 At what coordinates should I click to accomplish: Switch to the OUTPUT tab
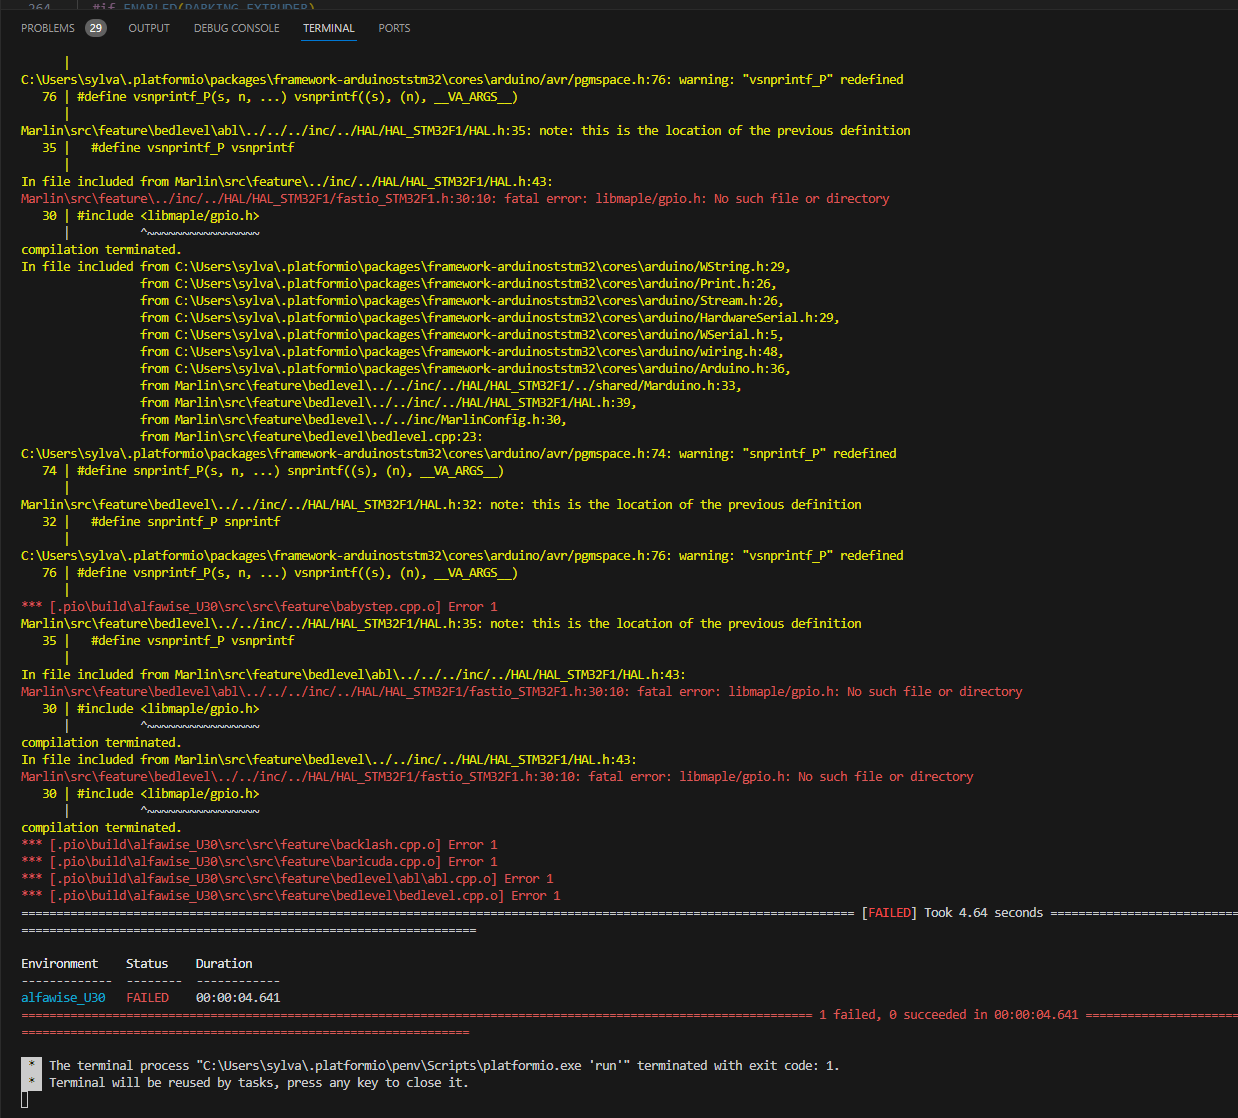point(149,28)
